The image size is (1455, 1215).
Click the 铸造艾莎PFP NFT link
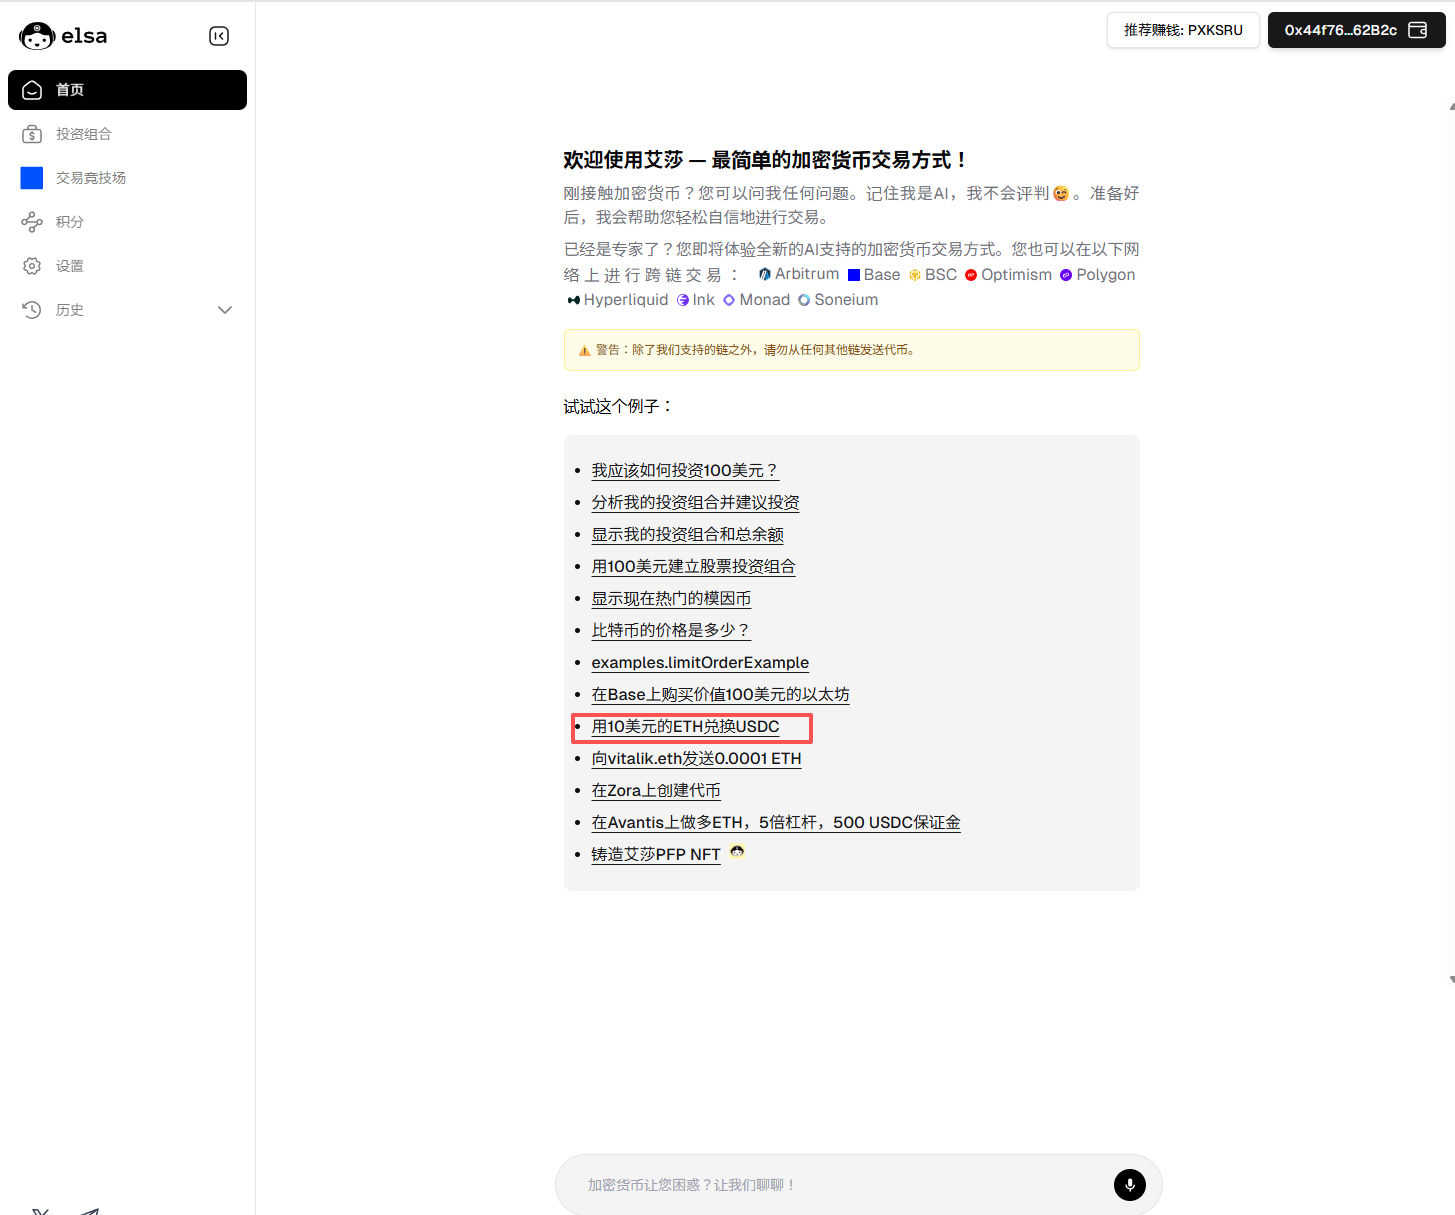pos(655,854)
